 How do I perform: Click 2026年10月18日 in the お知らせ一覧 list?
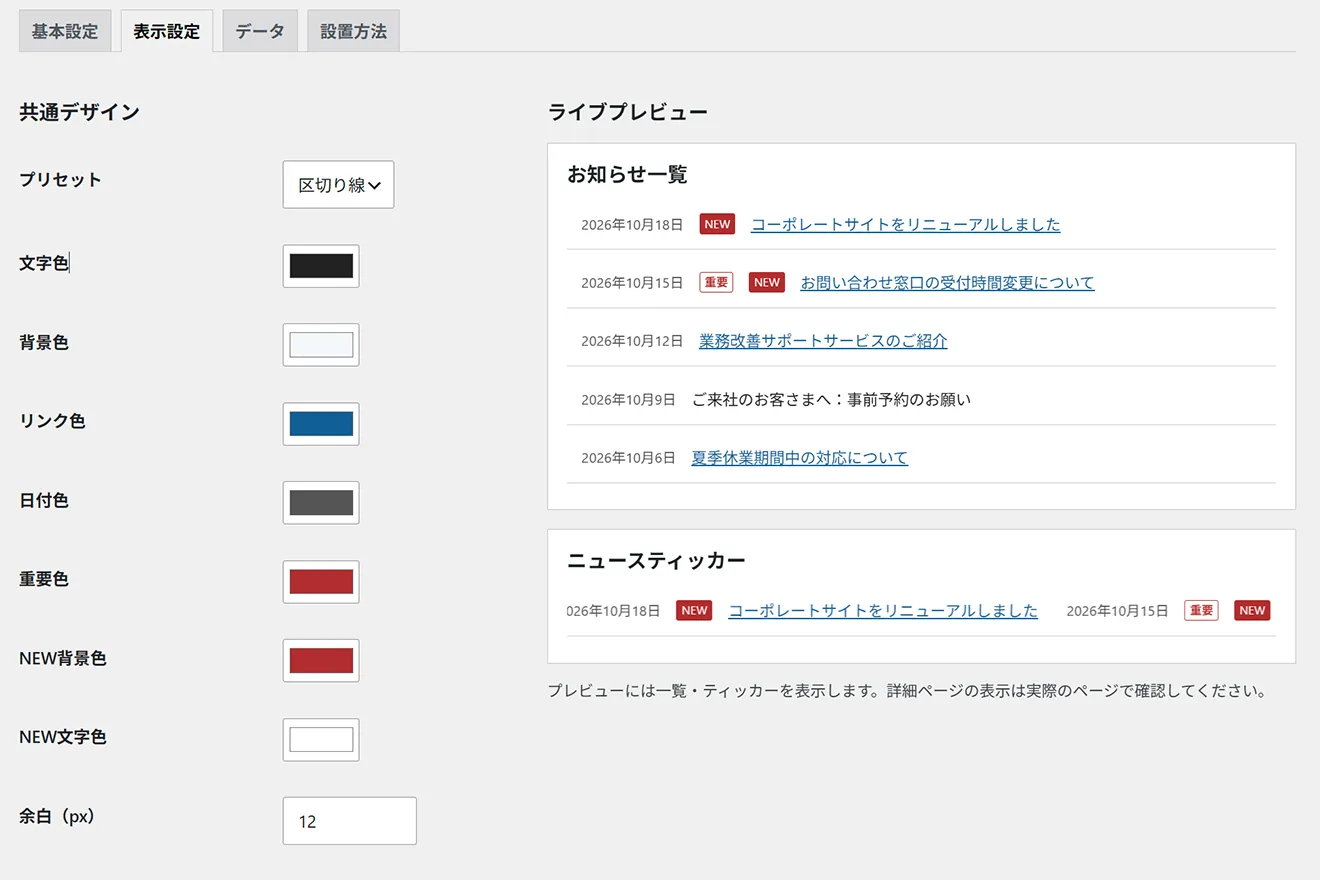click(632, 225)
